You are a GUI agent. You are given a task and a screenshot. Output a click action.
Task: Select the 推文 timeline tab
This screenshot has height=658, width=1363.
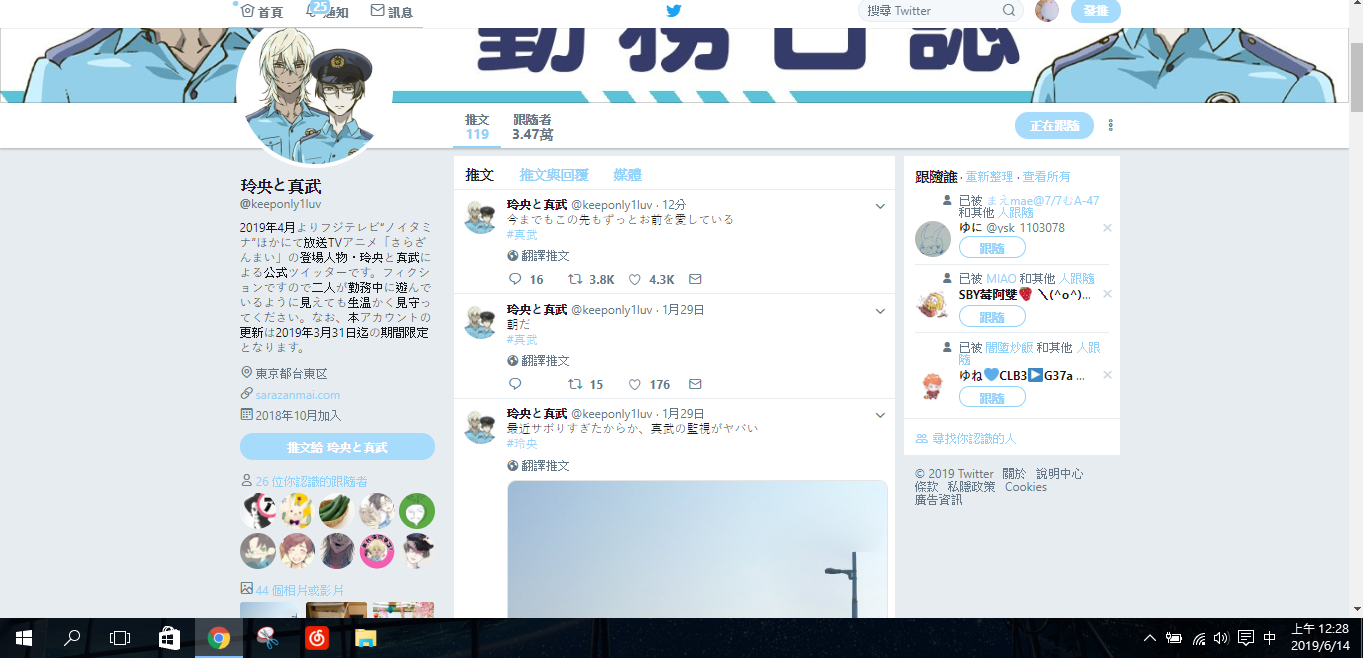[x=480, y=175]
